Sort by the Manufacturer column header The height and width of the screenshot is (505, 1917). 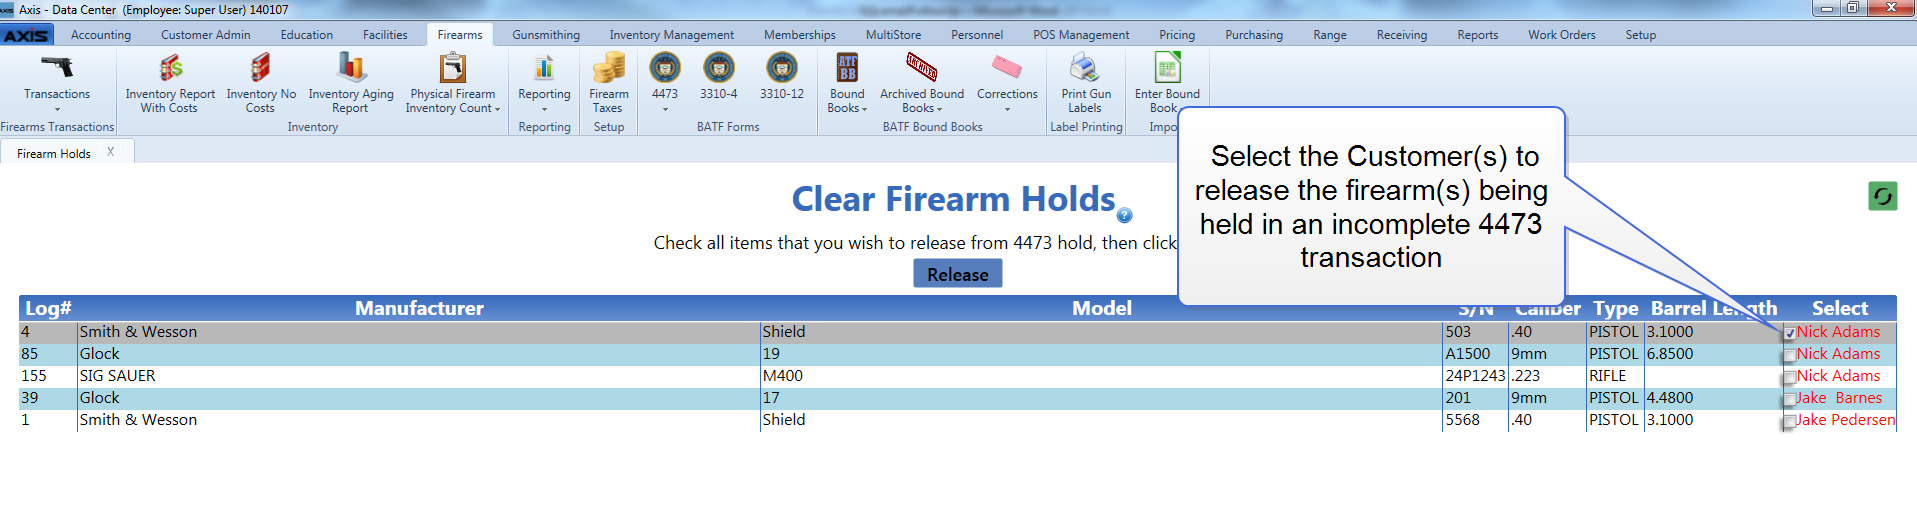click(419, 308)
